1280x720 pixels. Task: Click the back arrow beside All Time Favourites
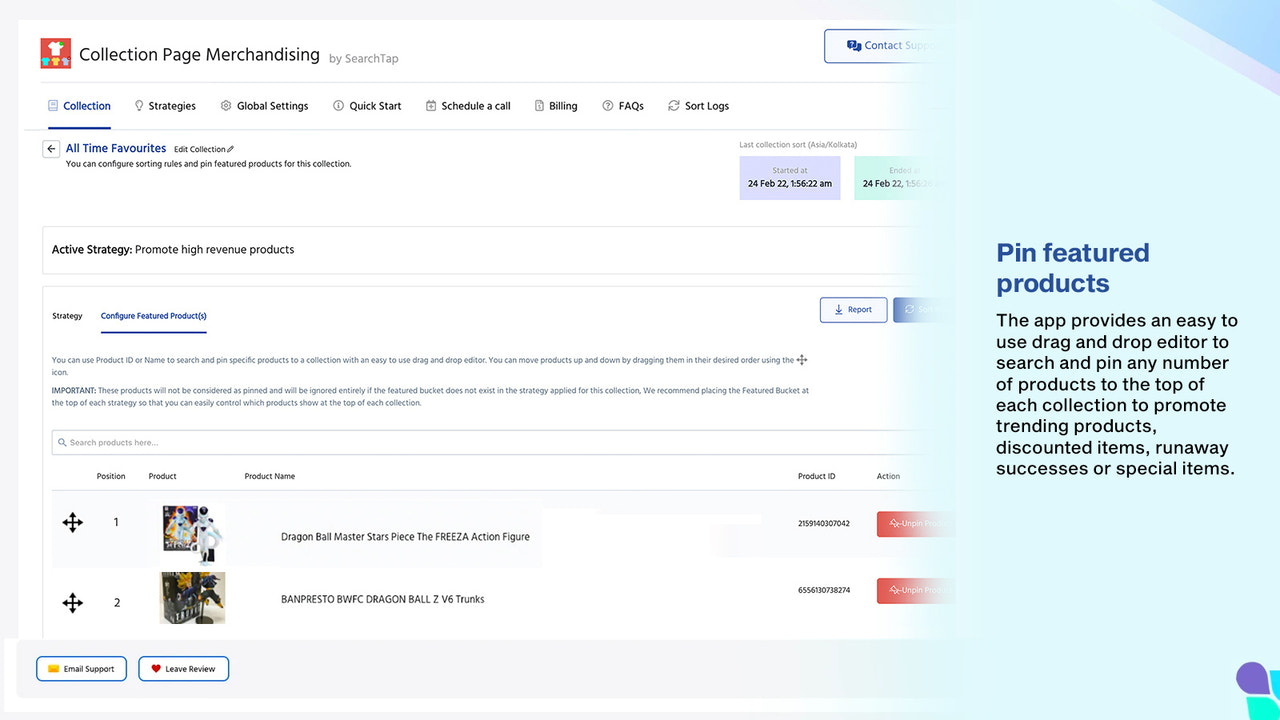tap(51, 148)
